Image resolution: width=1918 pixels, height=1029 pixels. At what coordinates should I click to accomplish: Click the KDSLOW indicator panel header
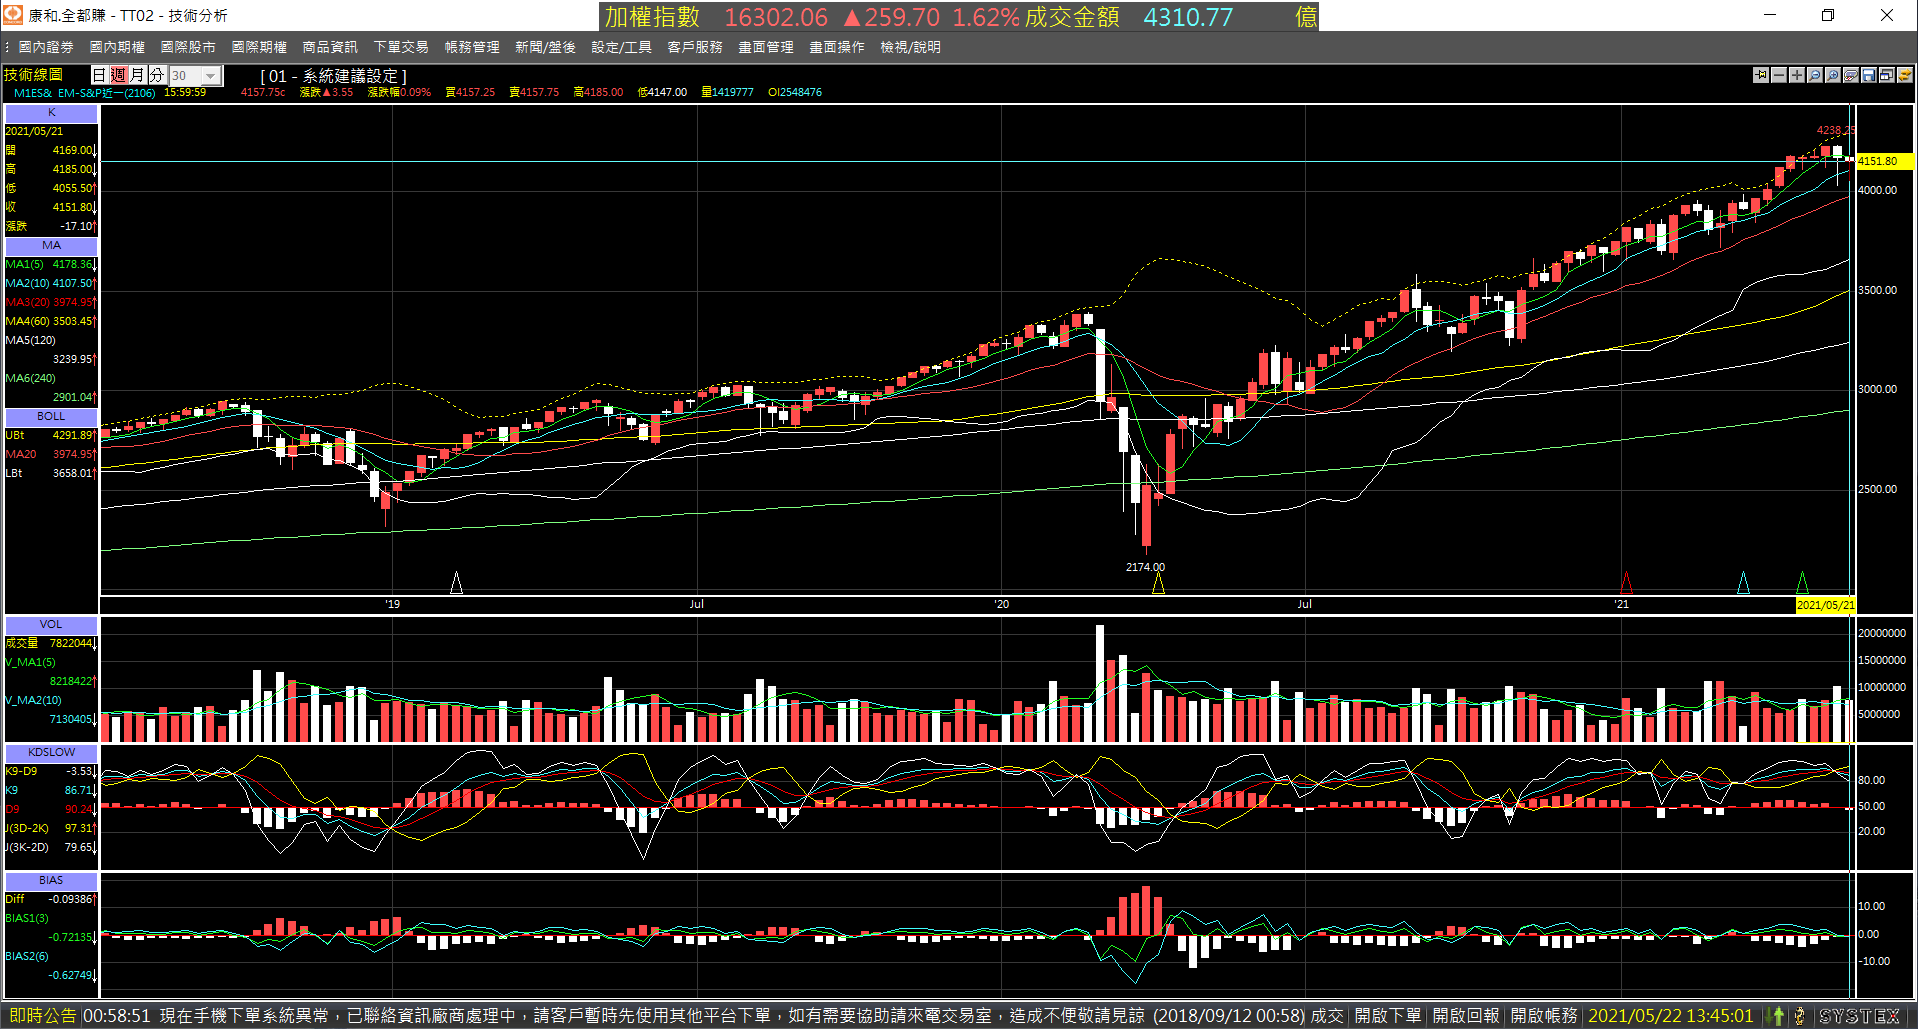coord(51,752)
